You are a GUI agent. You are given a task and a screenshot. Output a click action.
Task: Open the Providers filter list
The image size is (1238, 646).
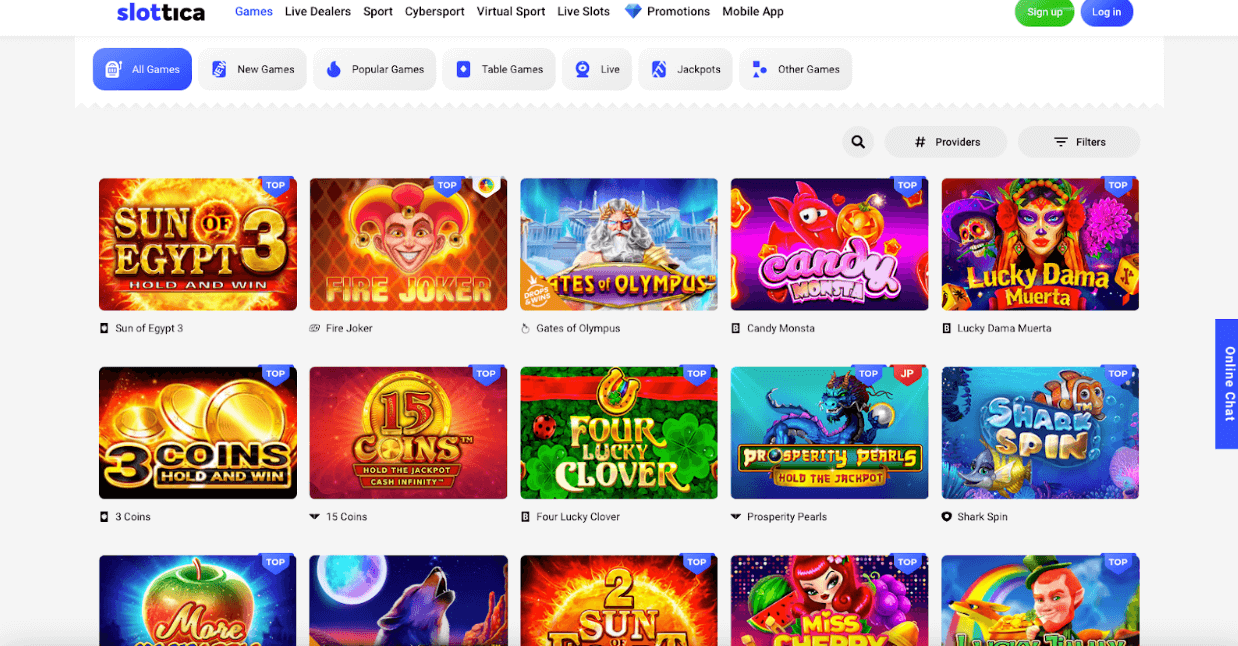tap(946, 142)
